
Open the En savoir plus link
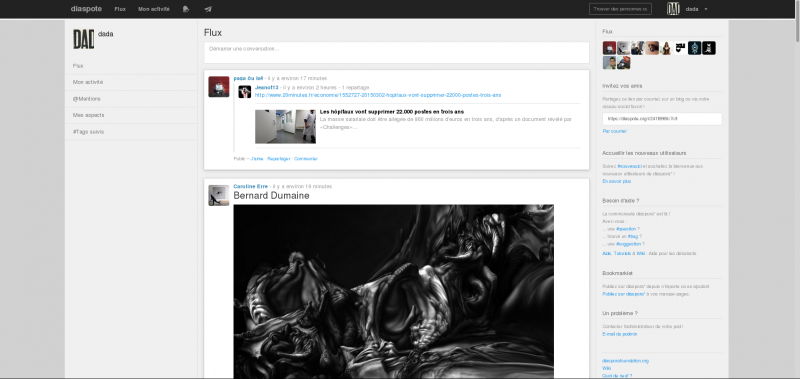[616, 181]
